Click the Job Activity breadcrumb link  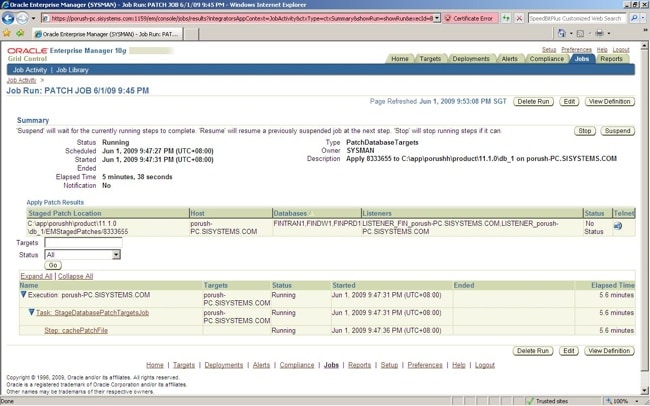click(22, 80)
